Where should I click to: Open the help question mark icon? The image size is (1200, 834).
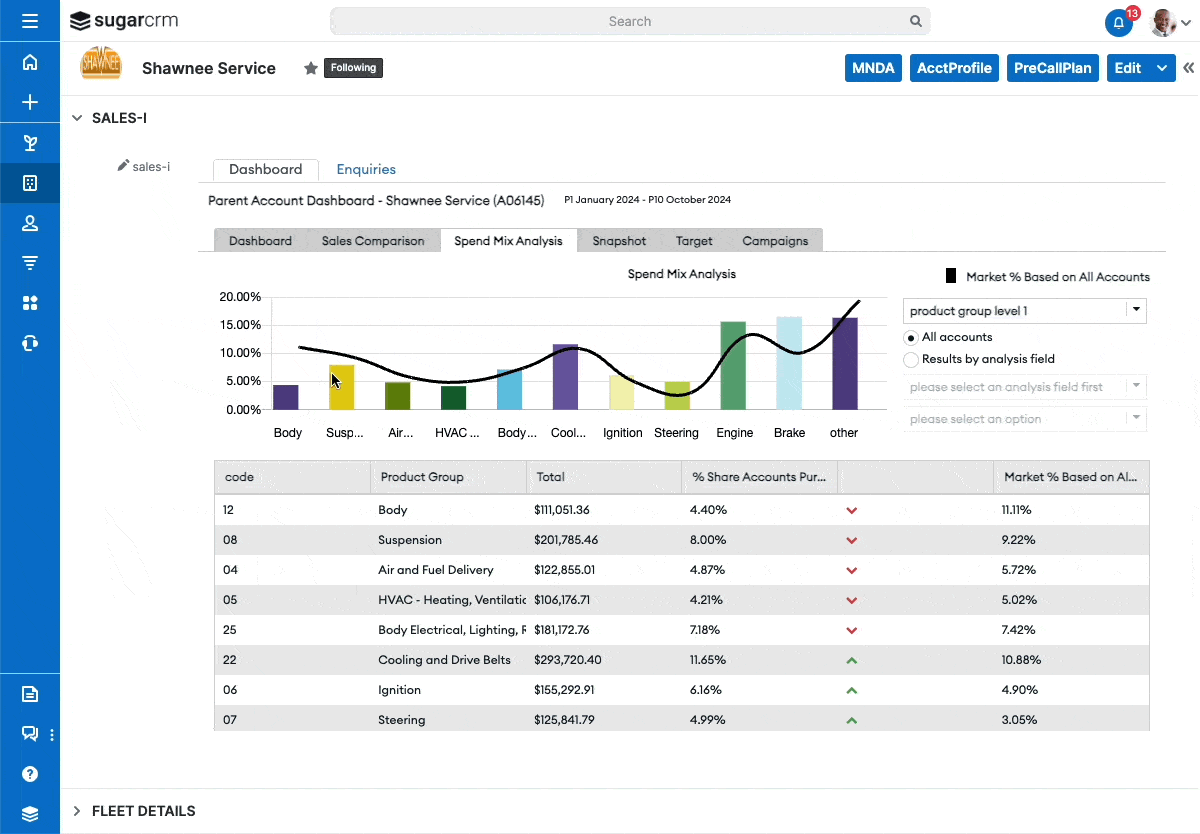tap(30, 774)
